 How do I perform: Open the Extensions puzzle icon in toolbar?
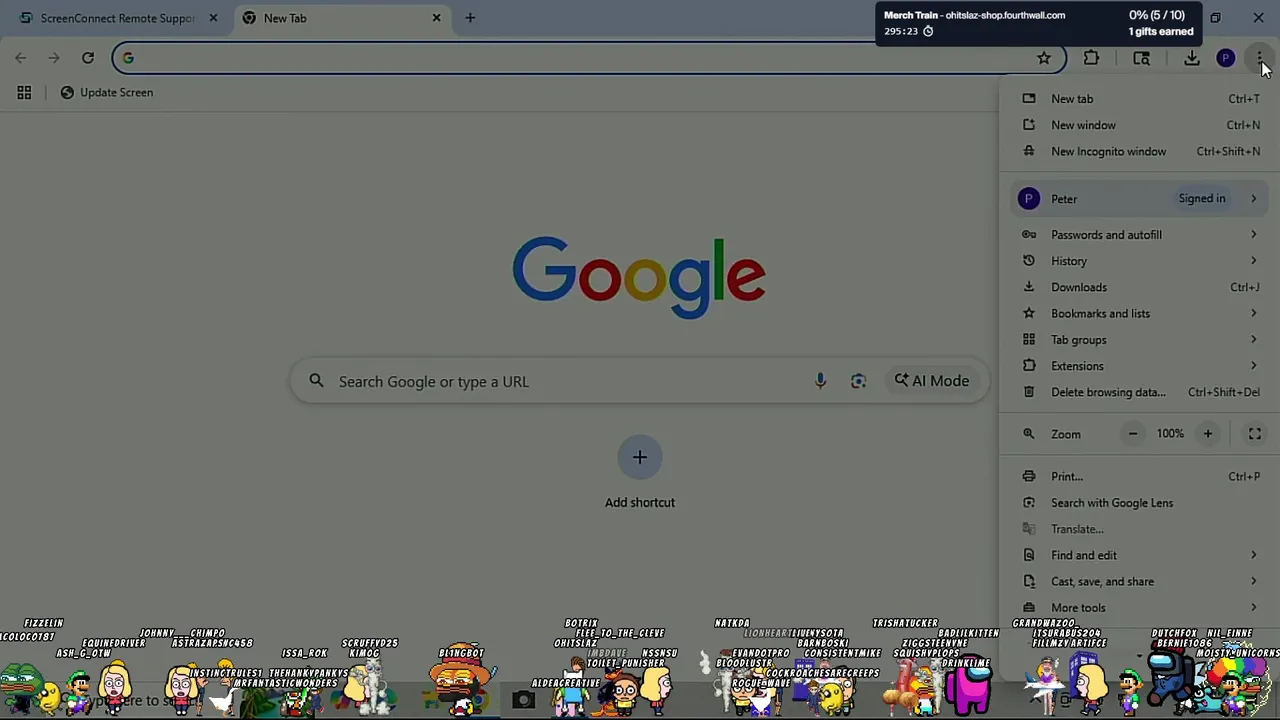tap(1091, 58)
